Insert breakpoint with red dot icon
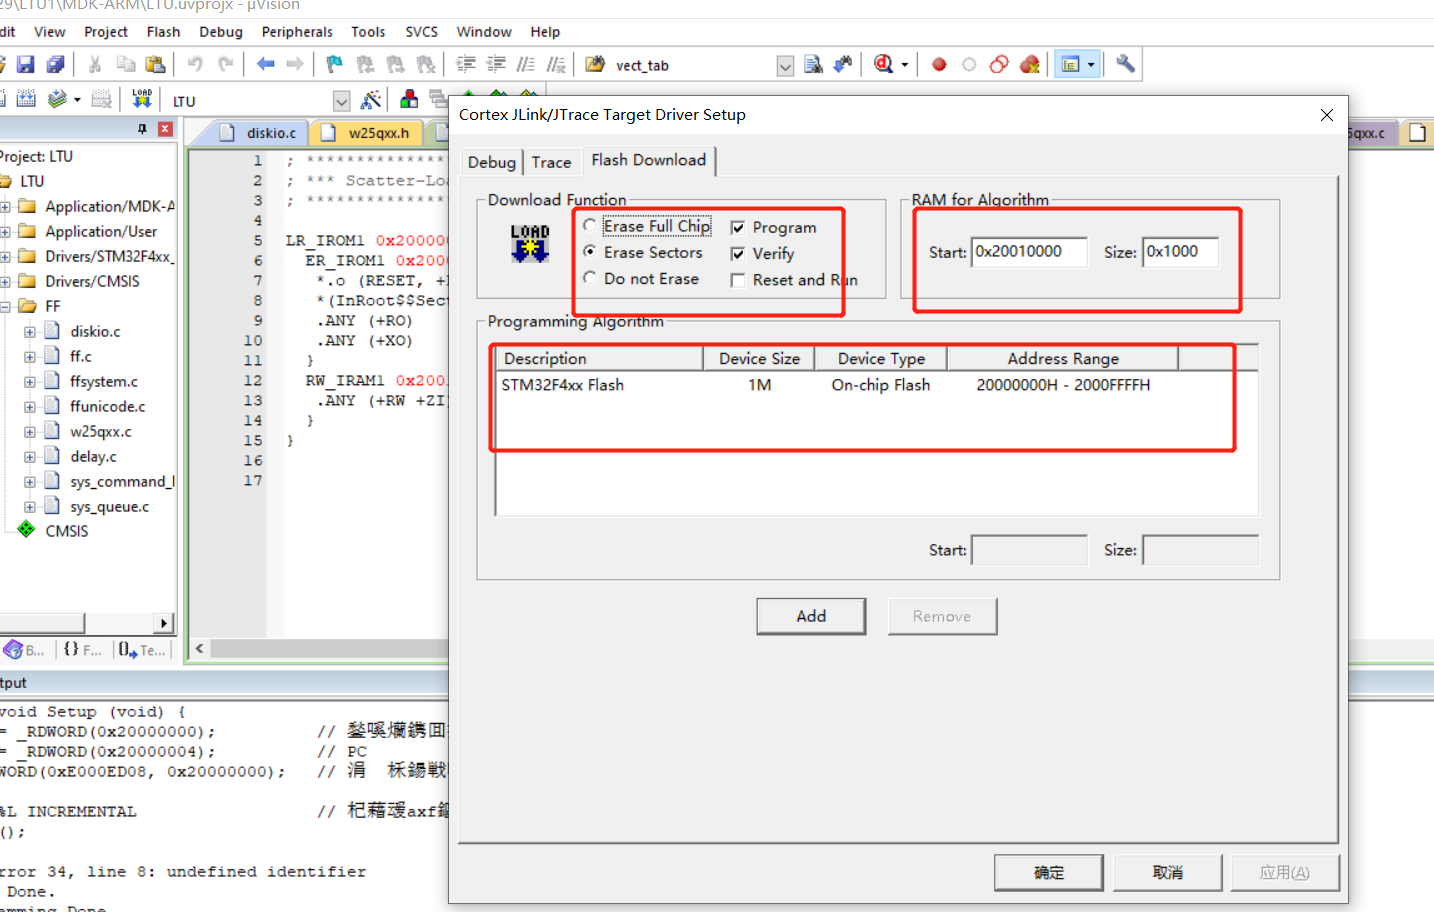 point(939,65)
